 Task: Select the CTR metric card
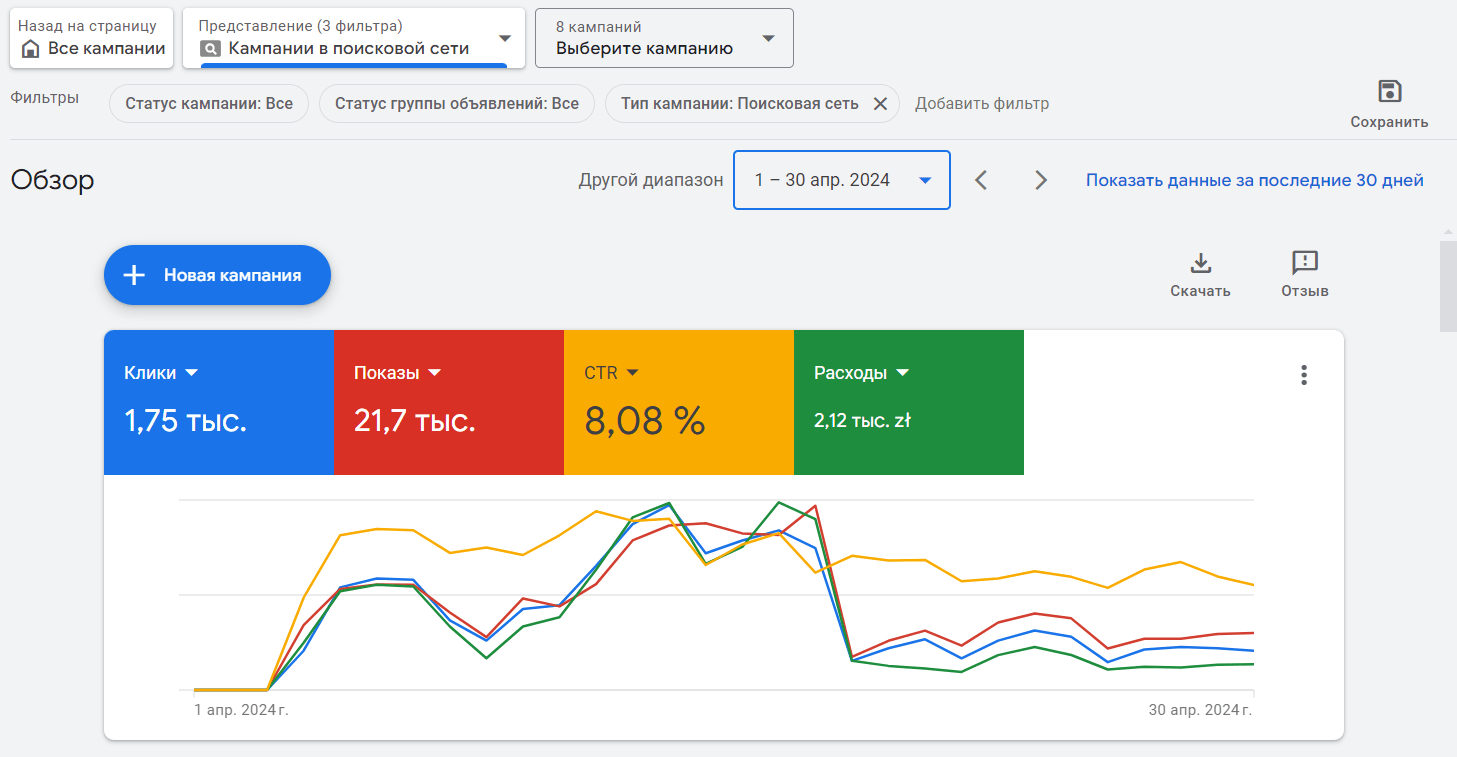(x=678, y=402)
